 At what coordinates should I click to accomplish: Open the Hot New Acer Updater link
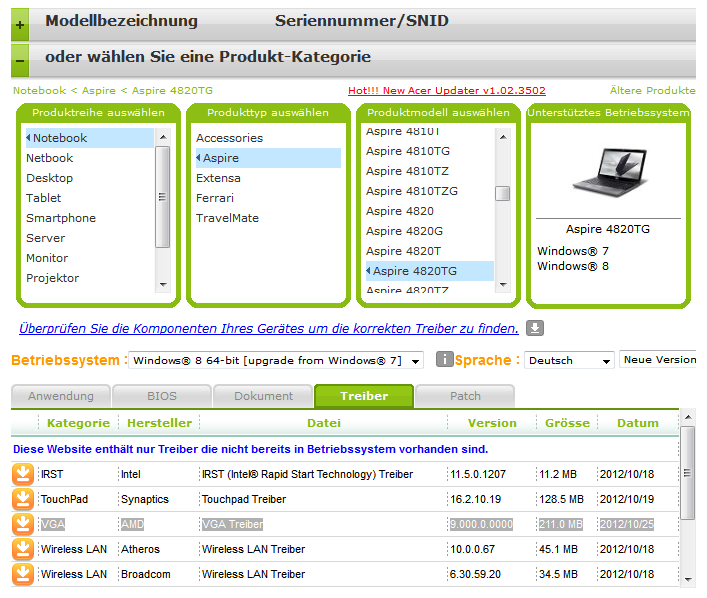(x=447, y=91)
